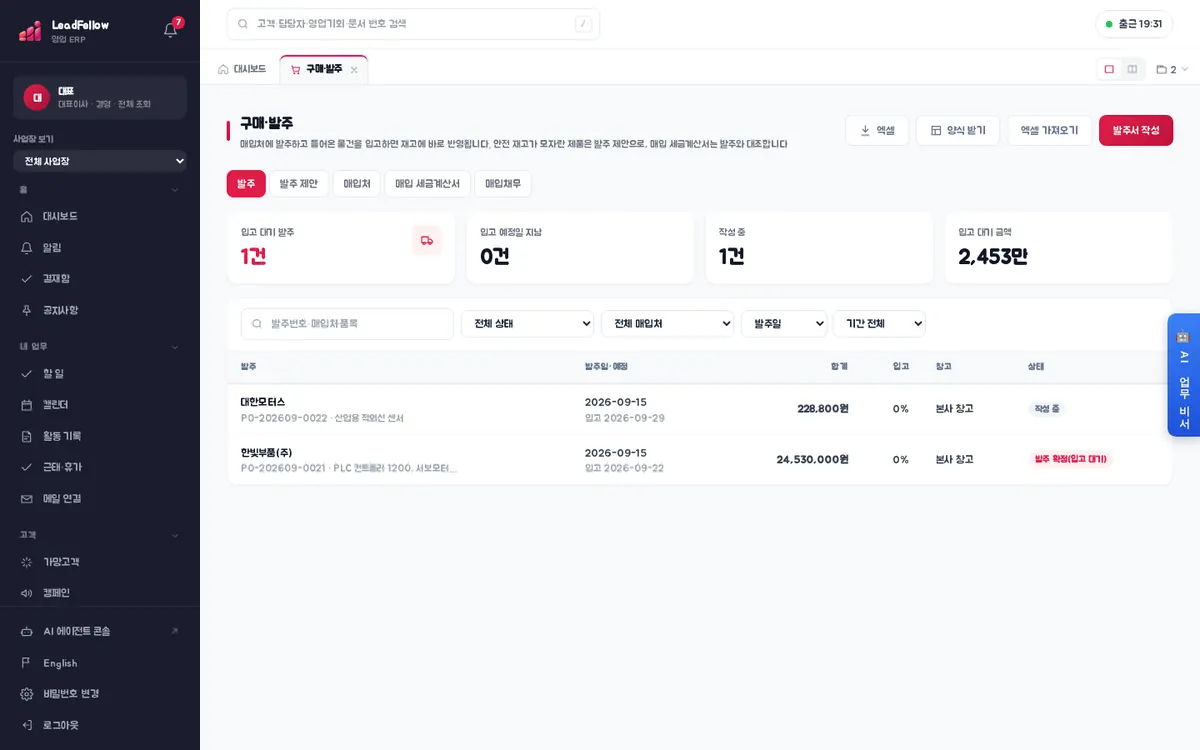1200x750 pixels.
Task: Open 메일 연결 in the sidebar
Action: click(x=100, y=498)
